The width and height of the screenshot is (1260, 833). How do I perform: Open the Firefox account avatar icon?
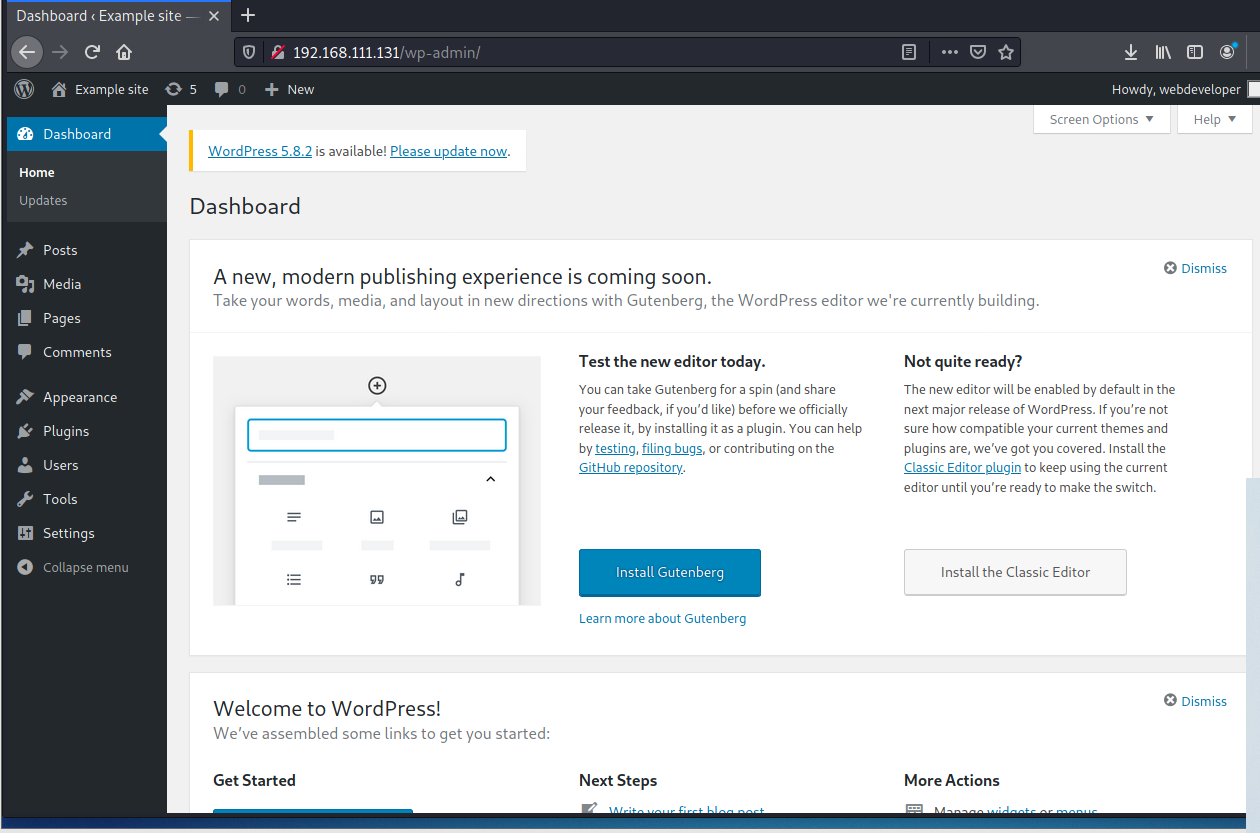(1227, 52)
